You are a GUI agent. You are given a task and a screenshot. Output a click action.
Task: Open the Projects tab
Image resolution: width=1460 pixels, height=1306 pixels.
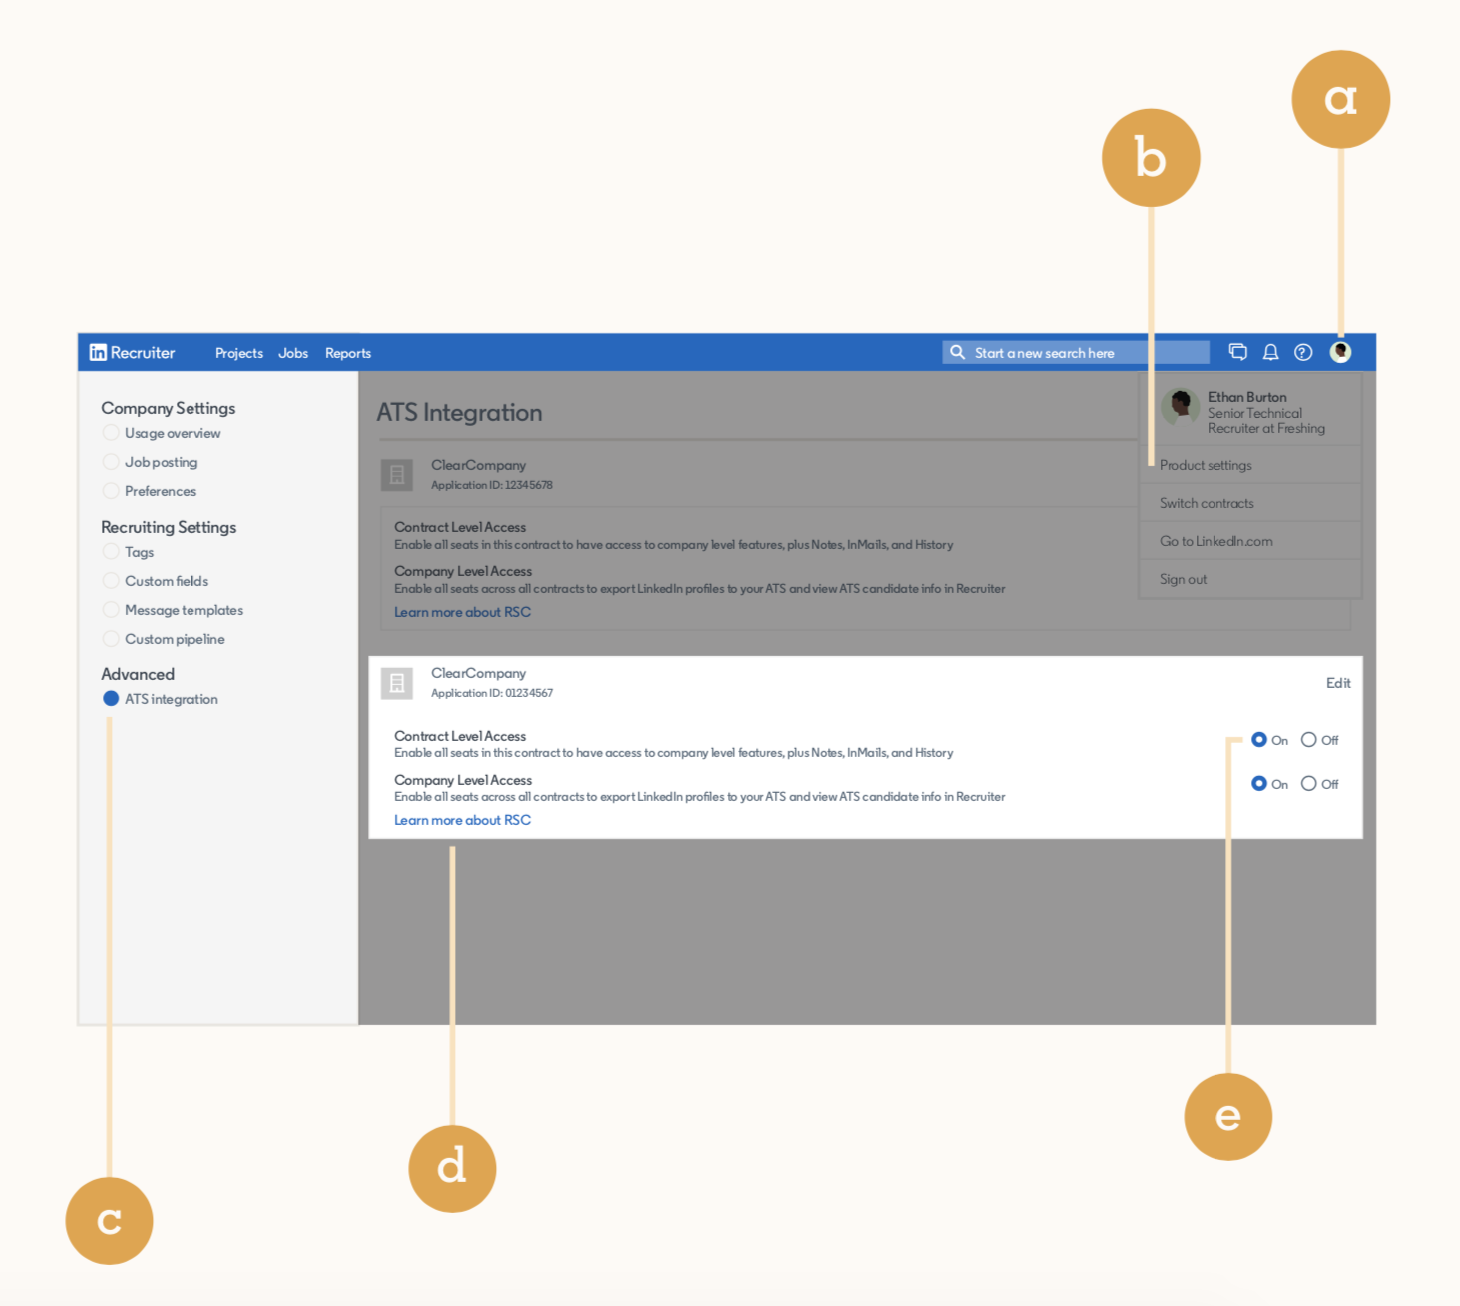239,353
